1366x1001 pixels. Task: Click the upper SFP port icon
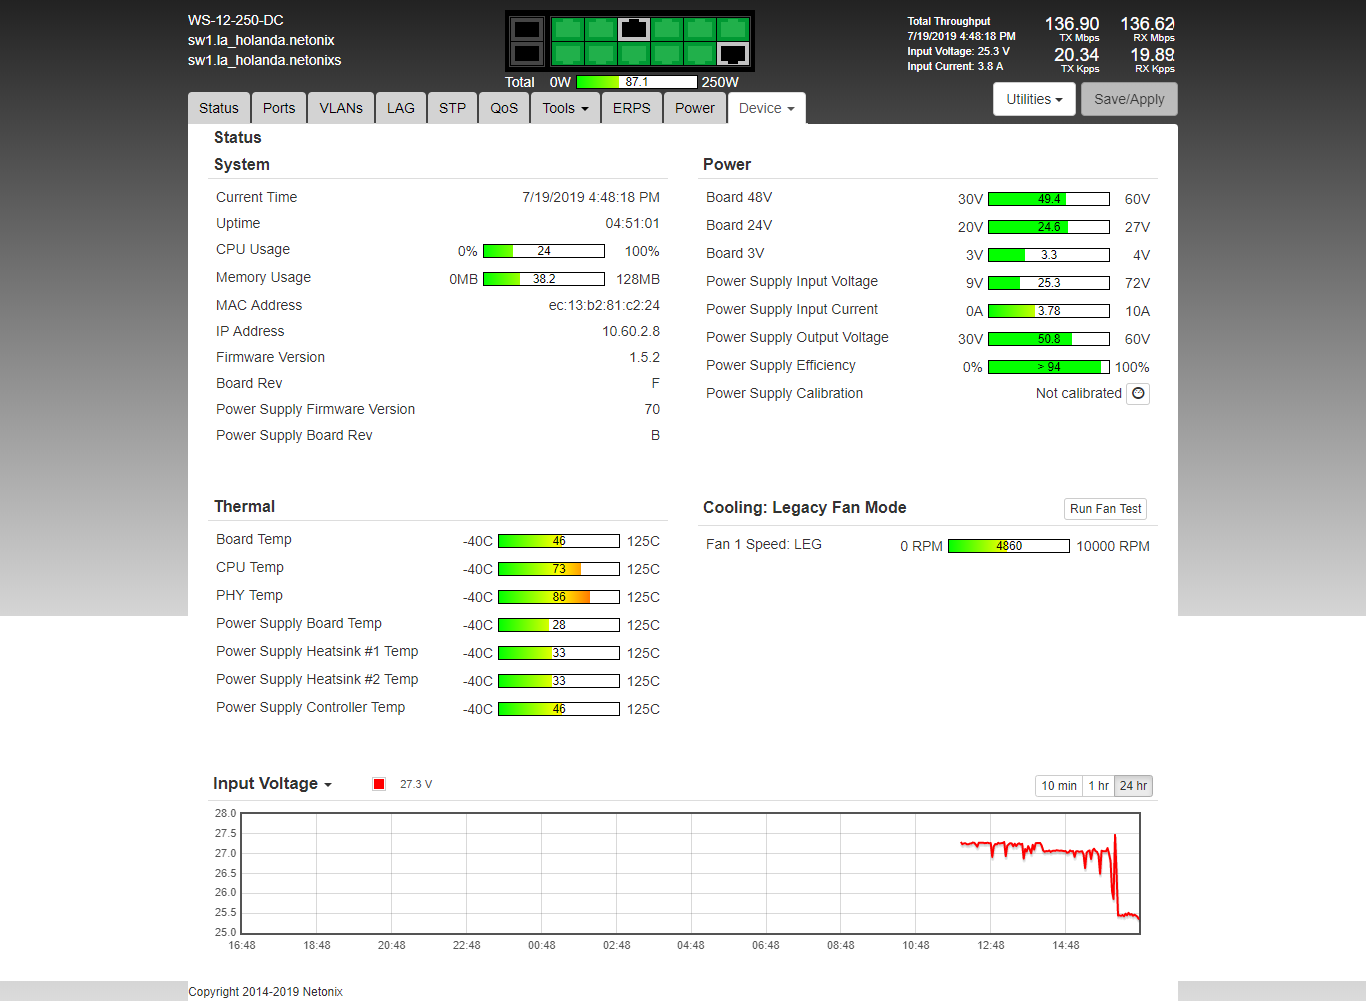[527, 29]
